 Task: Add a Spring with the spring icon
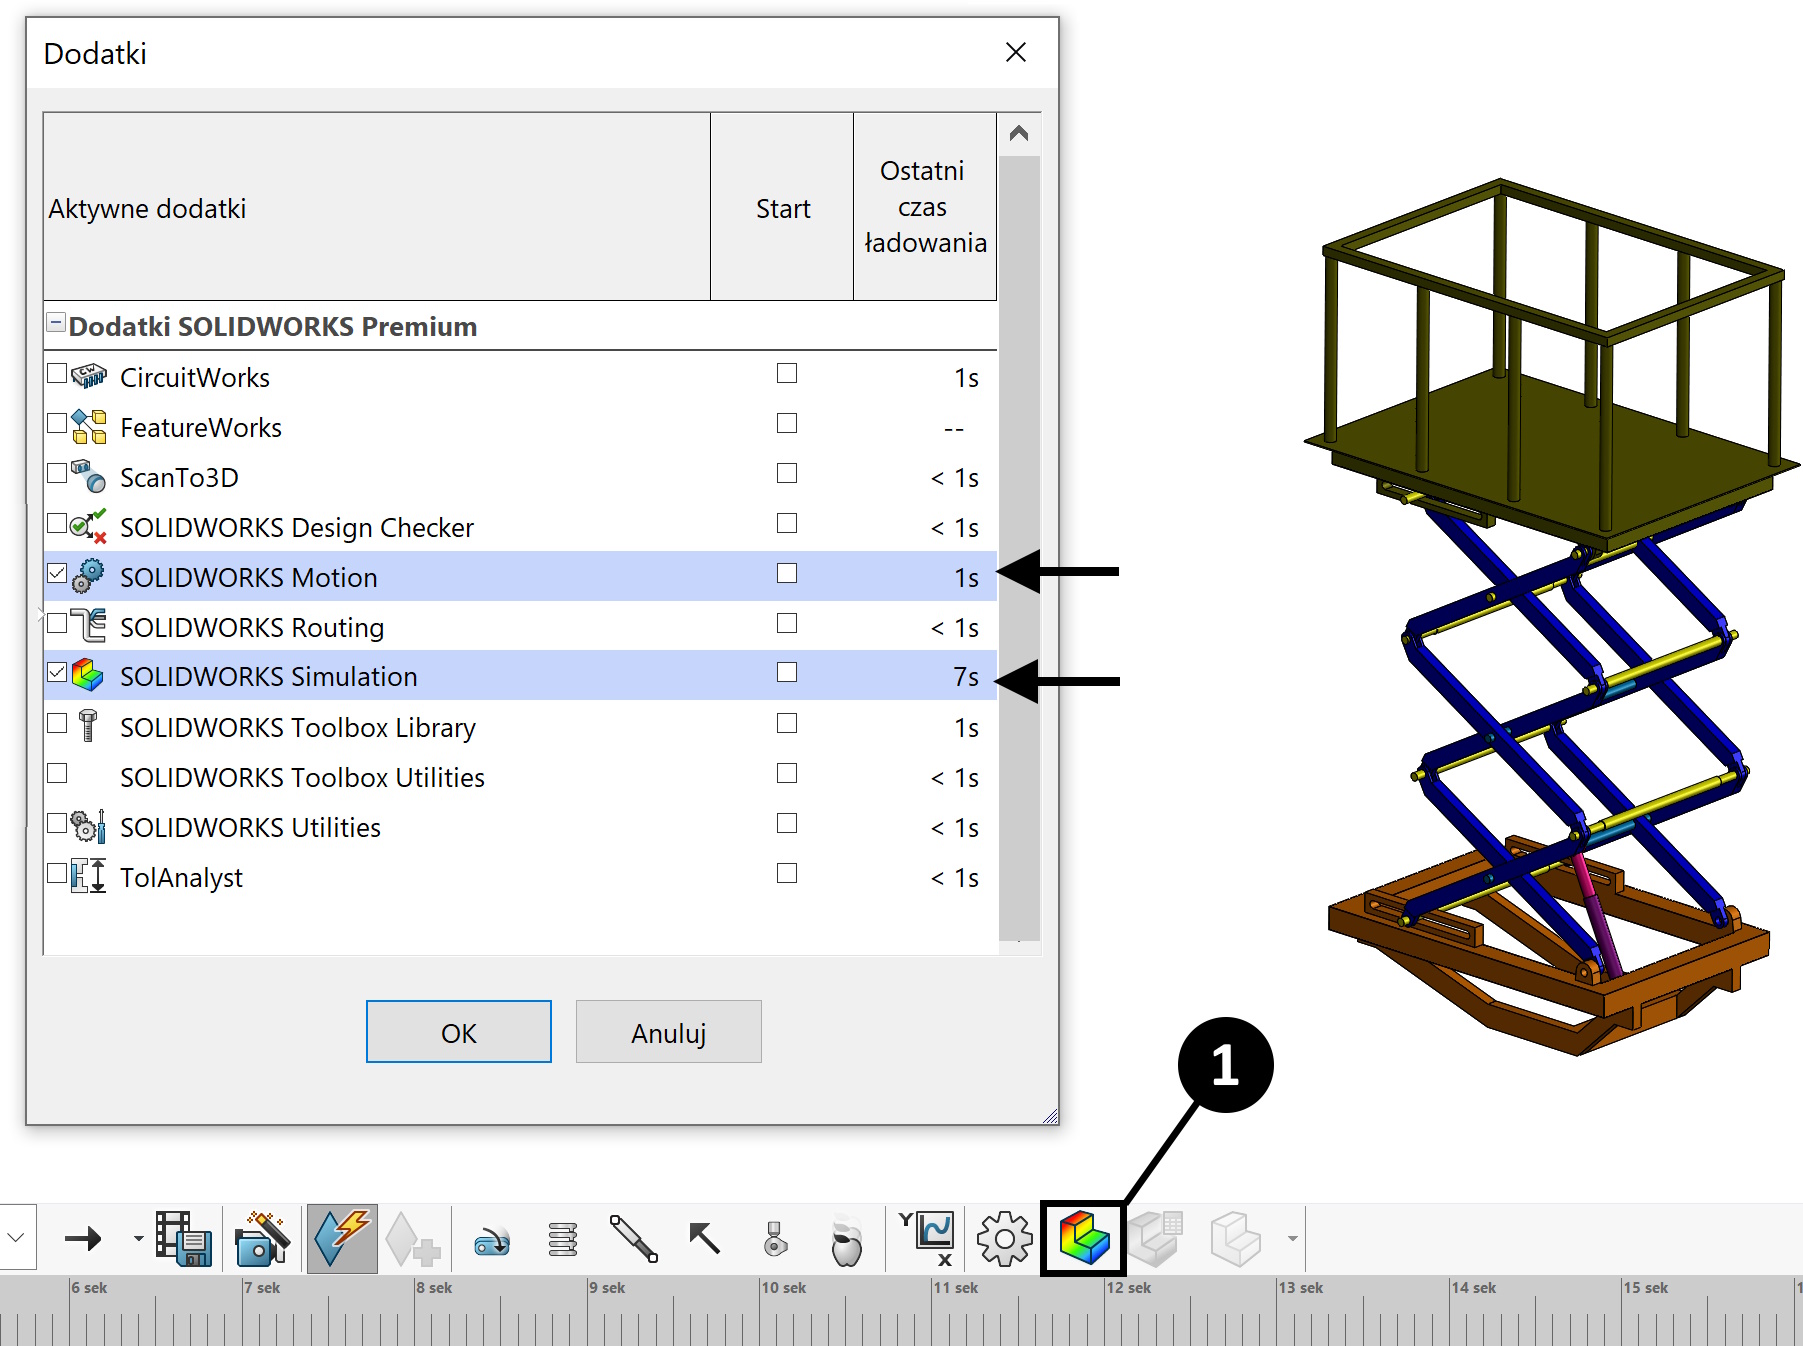click(x=563, y=1239)
